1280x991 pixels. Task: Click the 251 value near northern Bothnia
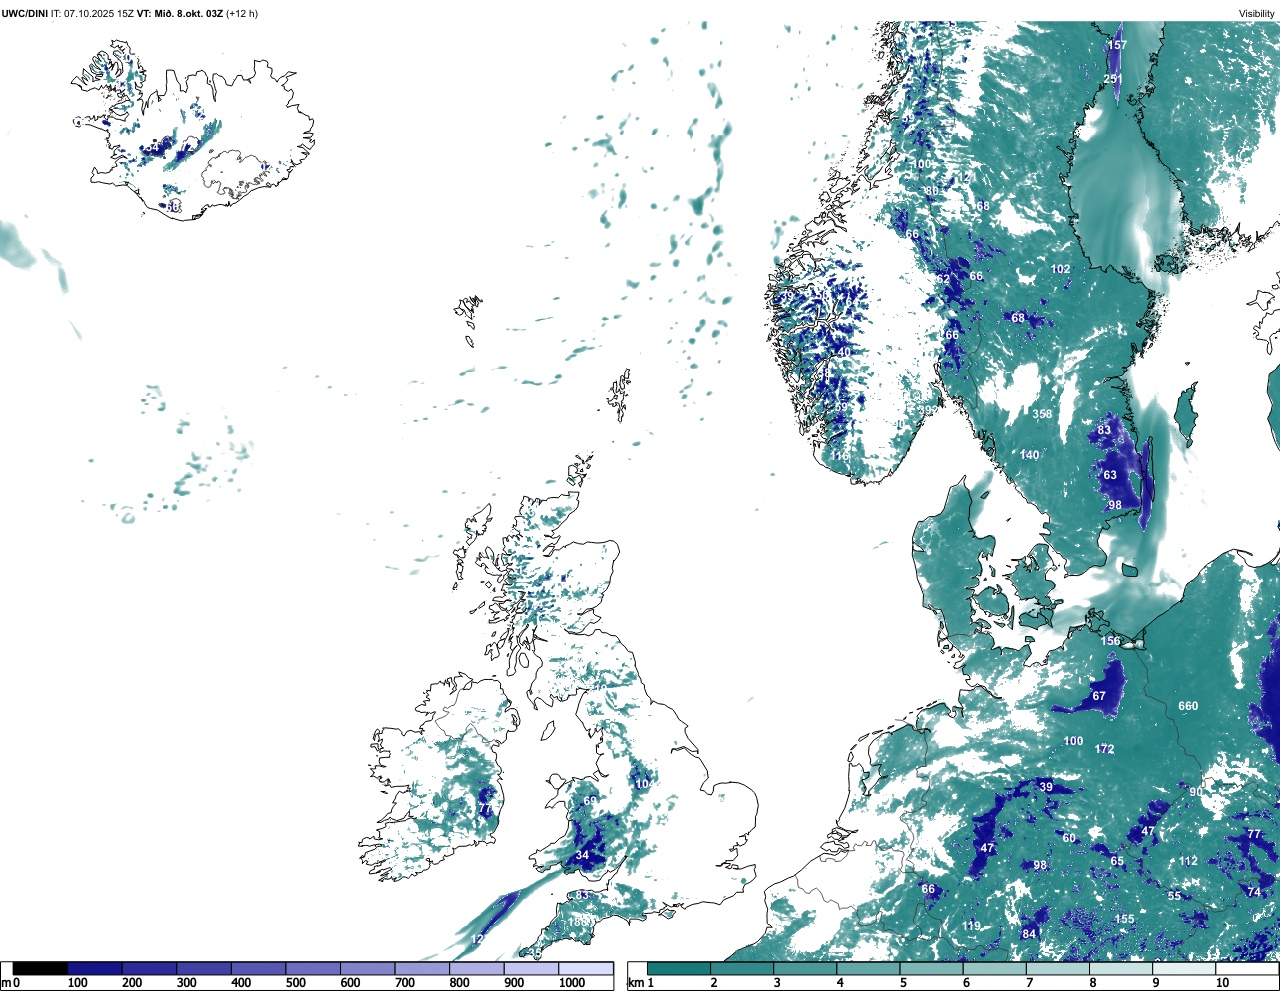coord(1113,79)
